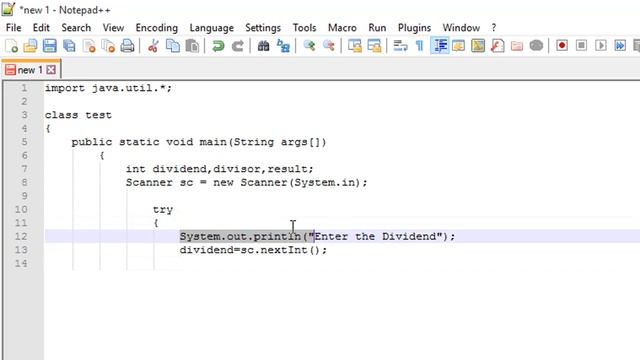The width and height of the screenshot is (640, 360).
Task: Click the Paste clipboard icon
Action: pyautogui.click(x=192, y=46)
